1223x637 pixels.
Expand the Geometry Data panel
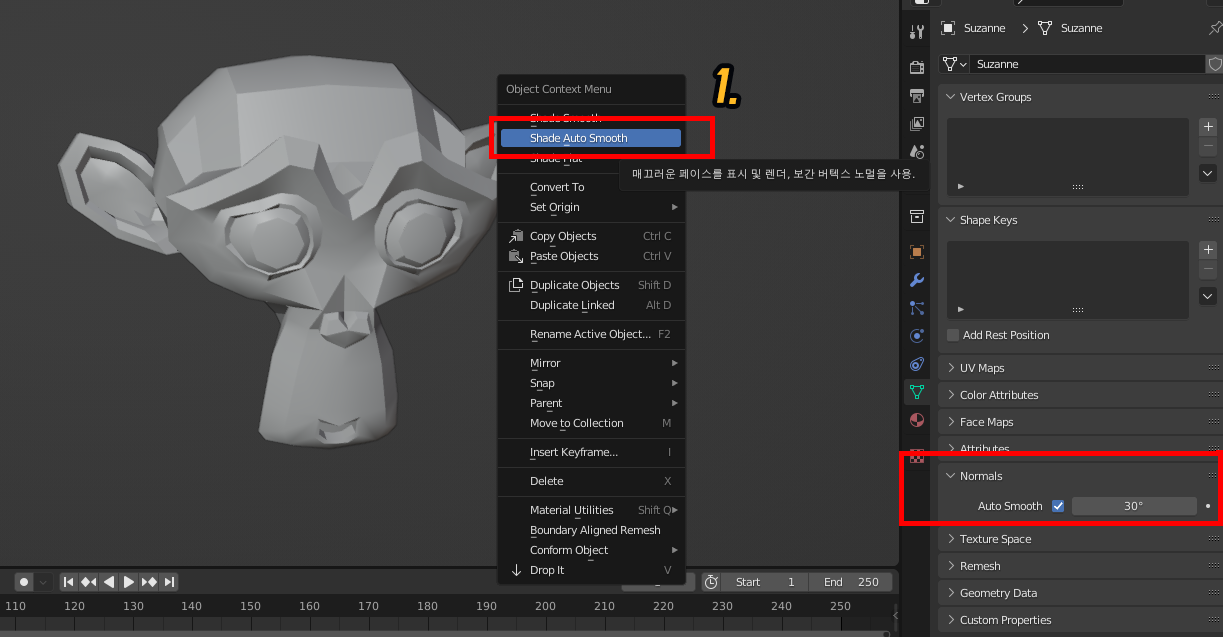pos(951,593)
